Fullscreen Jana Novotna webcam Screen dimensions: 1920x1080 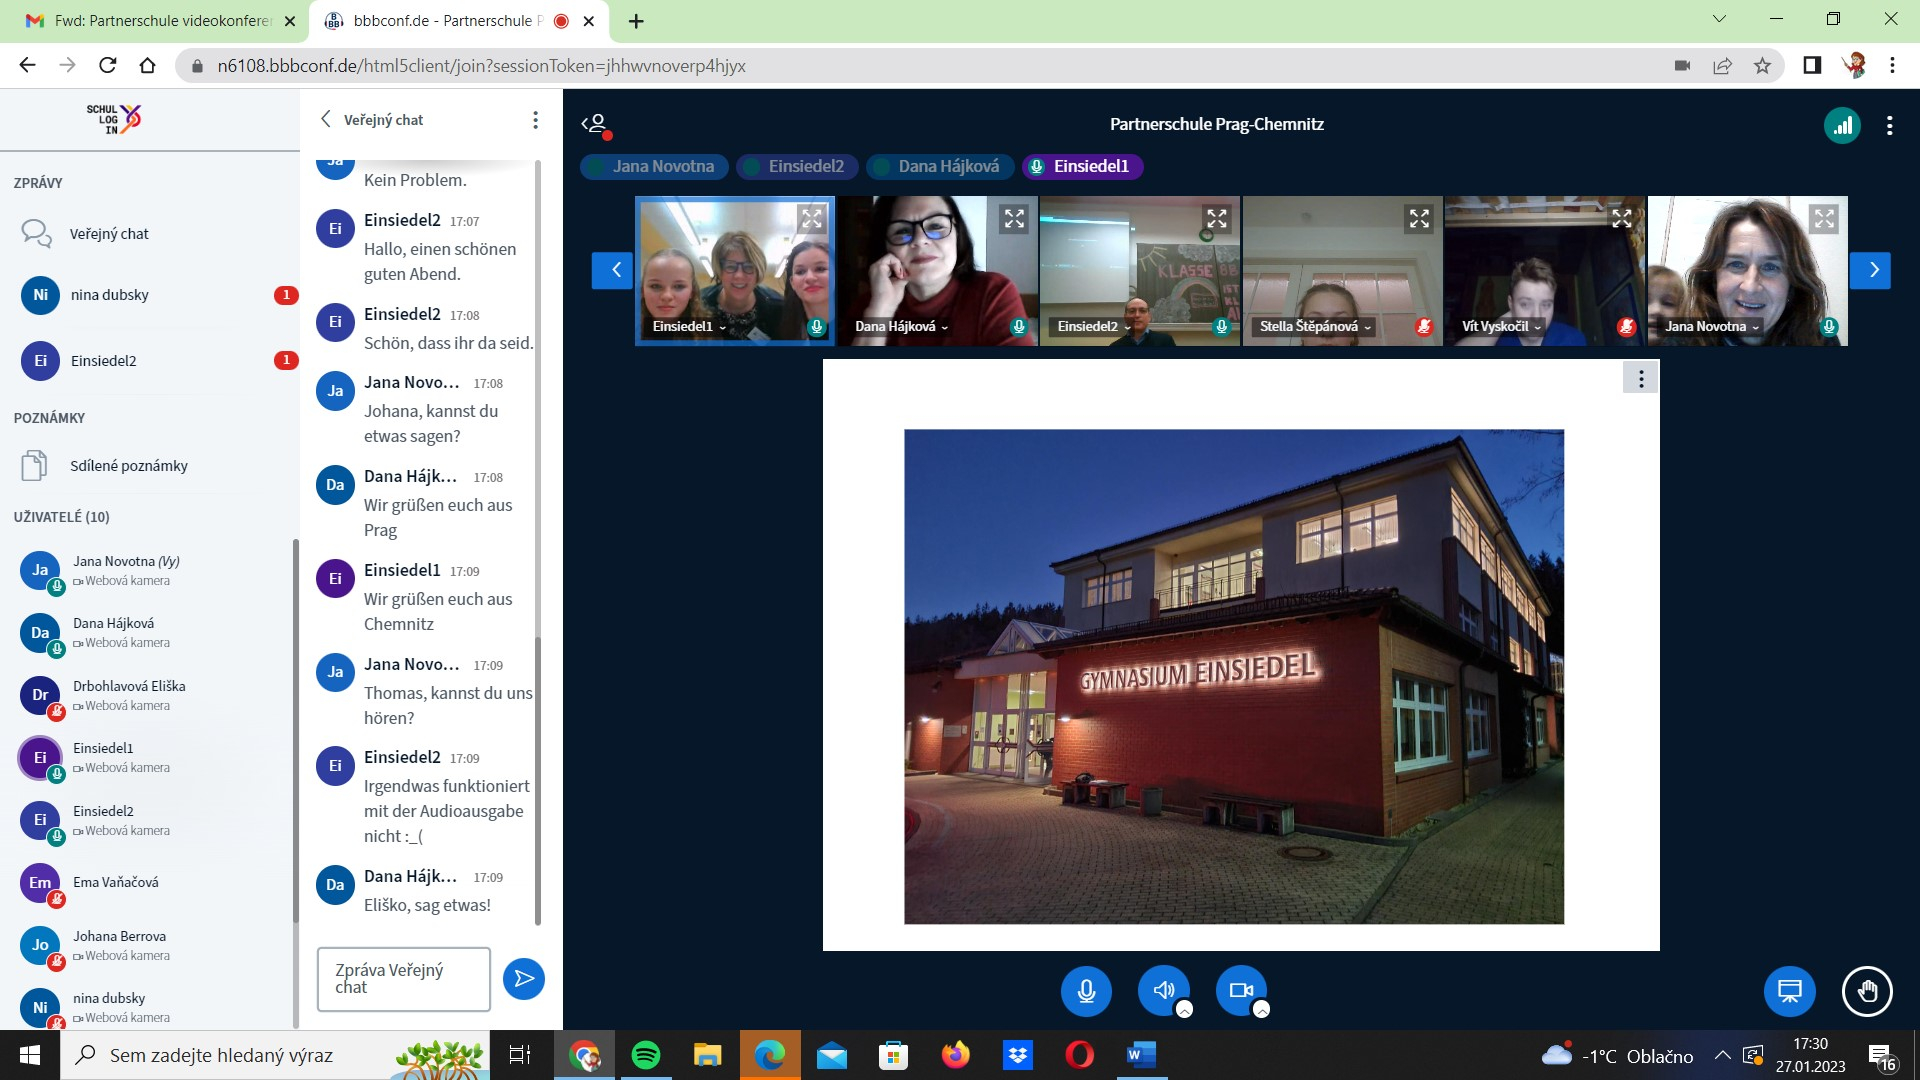click(x=1824, y=218)
